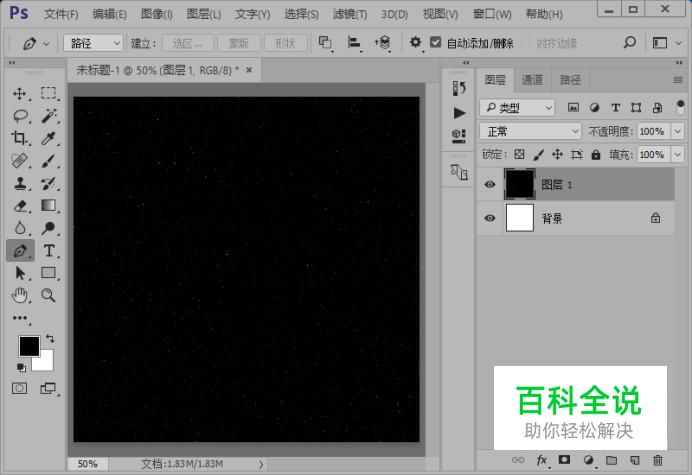Toggle layer filtering switch
Screen dimensions: 692x475
click(680, 107)
